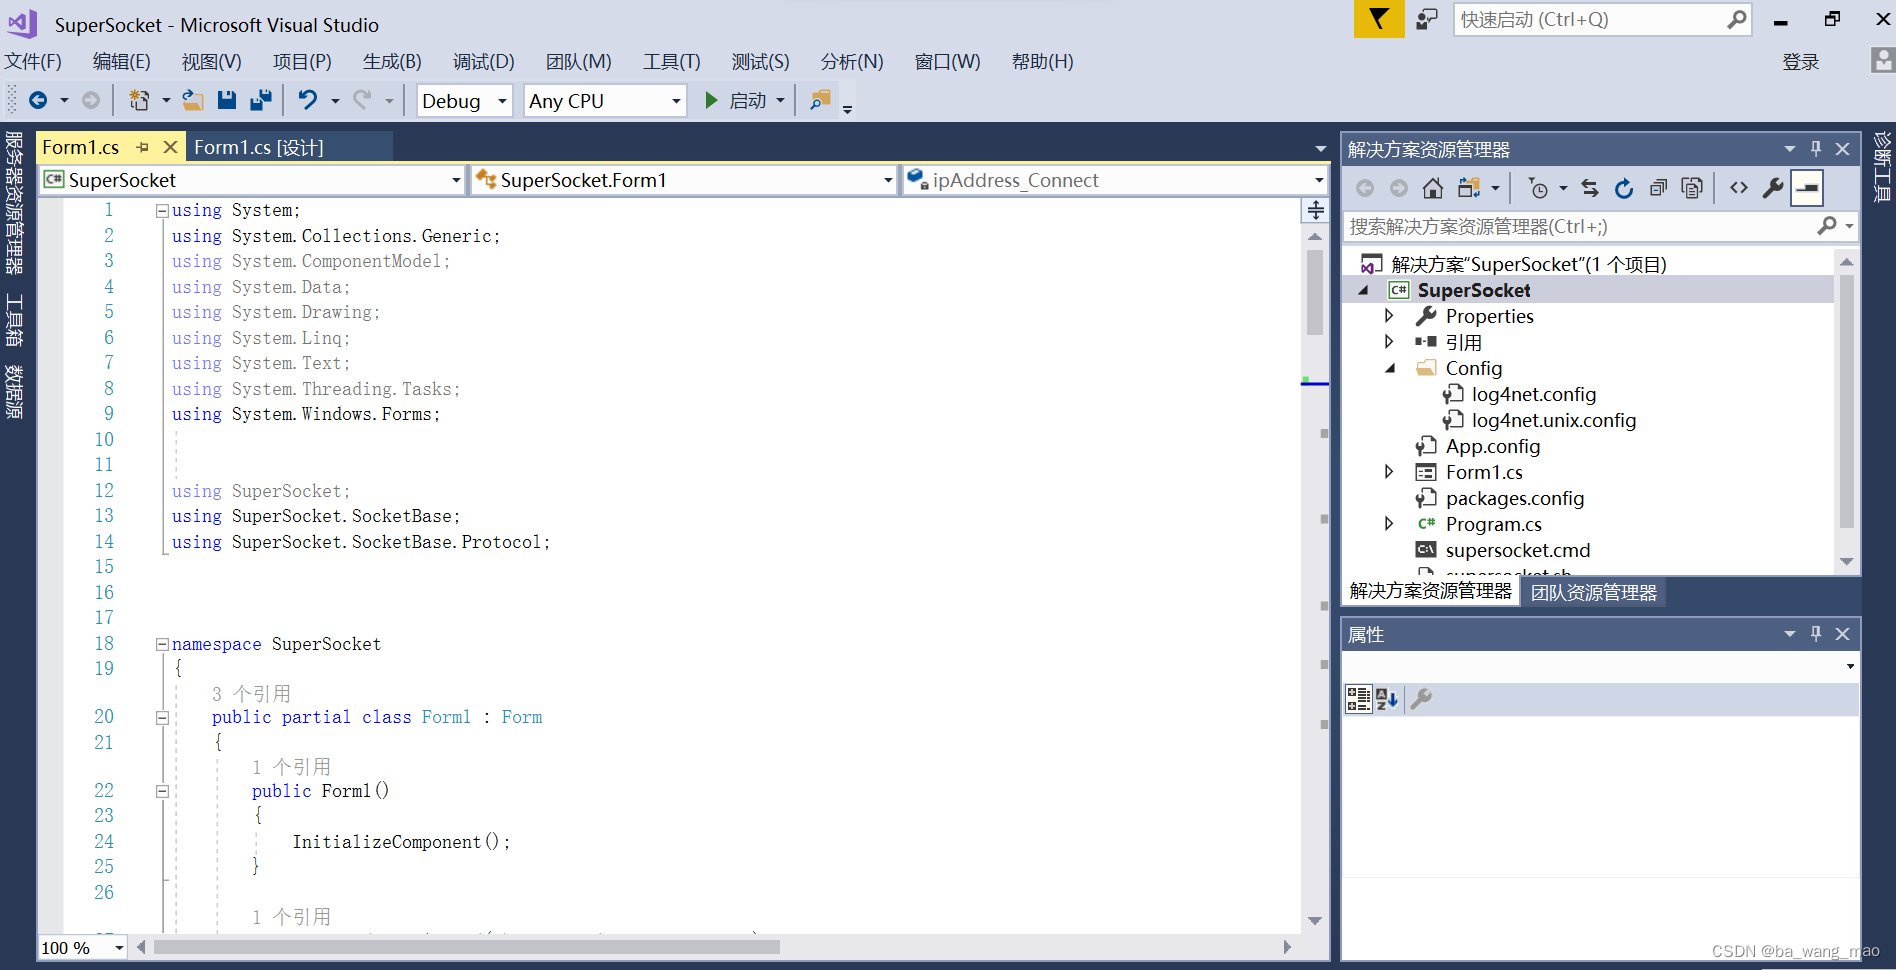Image resolution: width=1896 pixels, height=970 pixels.
Task: Click the notifications flag icon in title bar
Action: click(1378, 19)
